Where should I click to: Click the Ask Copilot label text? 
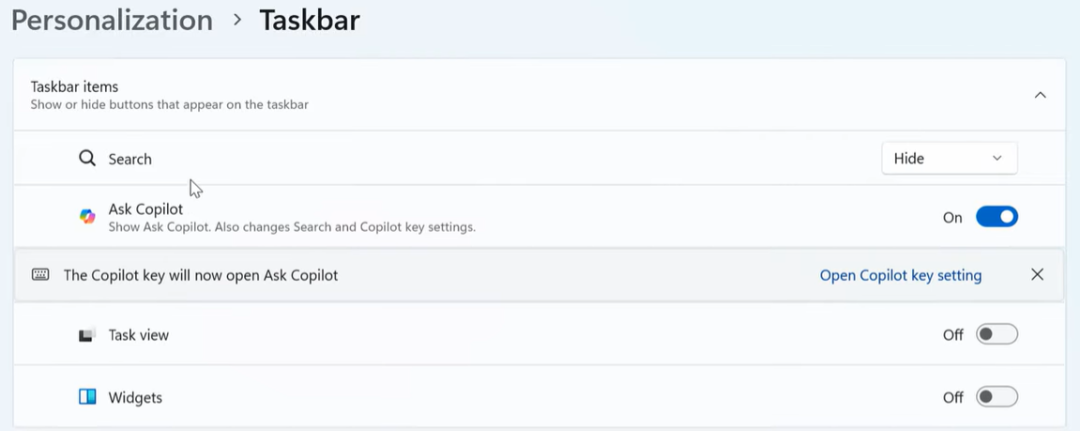pyautogui.click(x=146, y=209)
